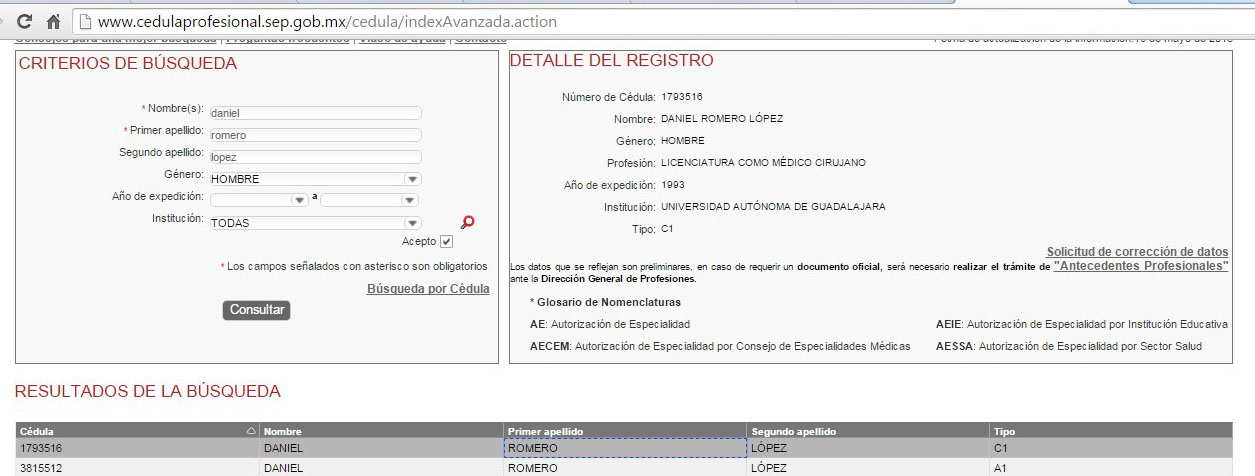Sort results by Primer apellido column

545,431
